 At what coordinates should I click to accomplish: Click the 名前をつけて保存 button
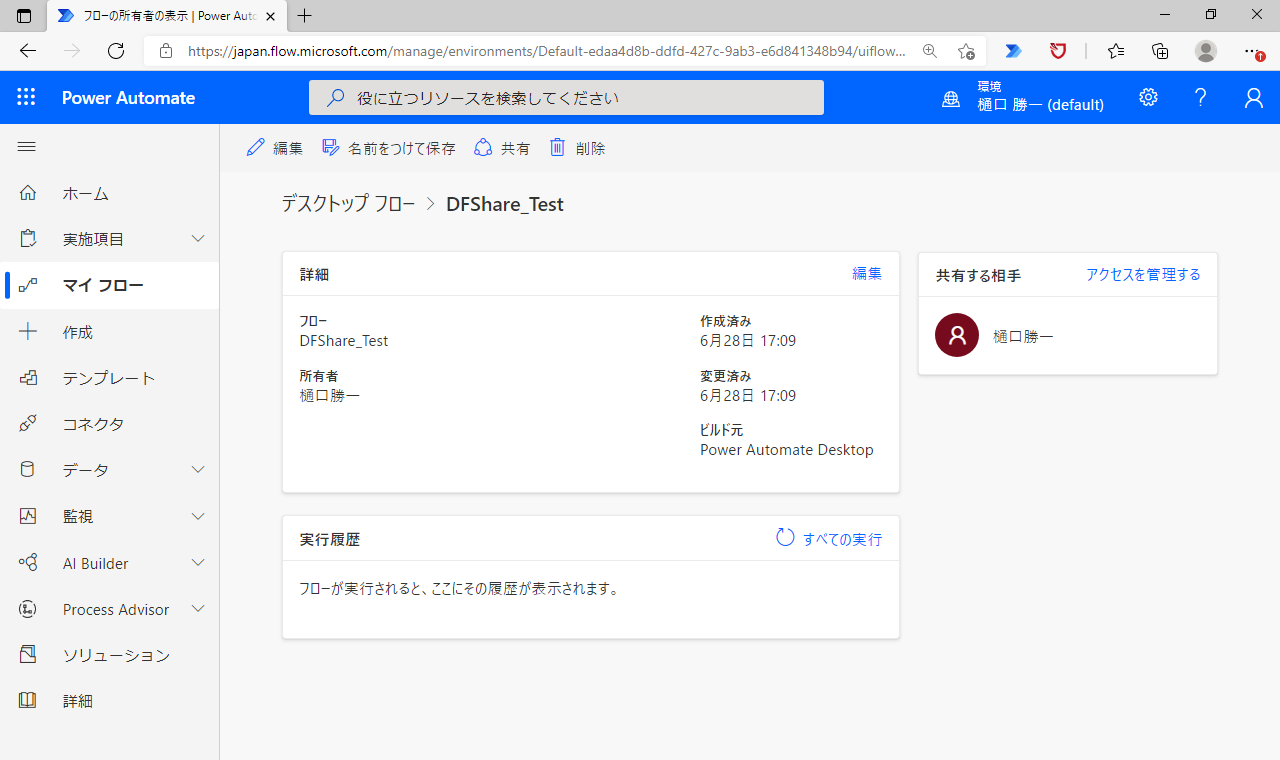point(388,148)
